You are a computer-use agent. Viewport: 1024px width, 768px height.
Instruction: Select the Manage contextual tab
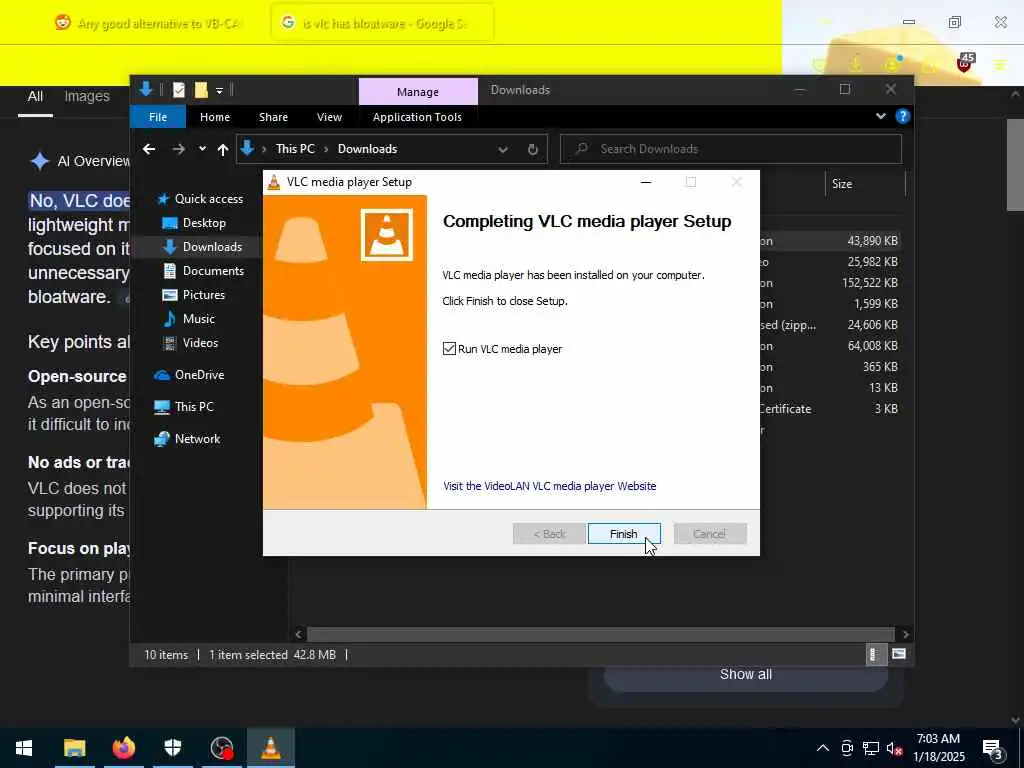click(418, 92)
